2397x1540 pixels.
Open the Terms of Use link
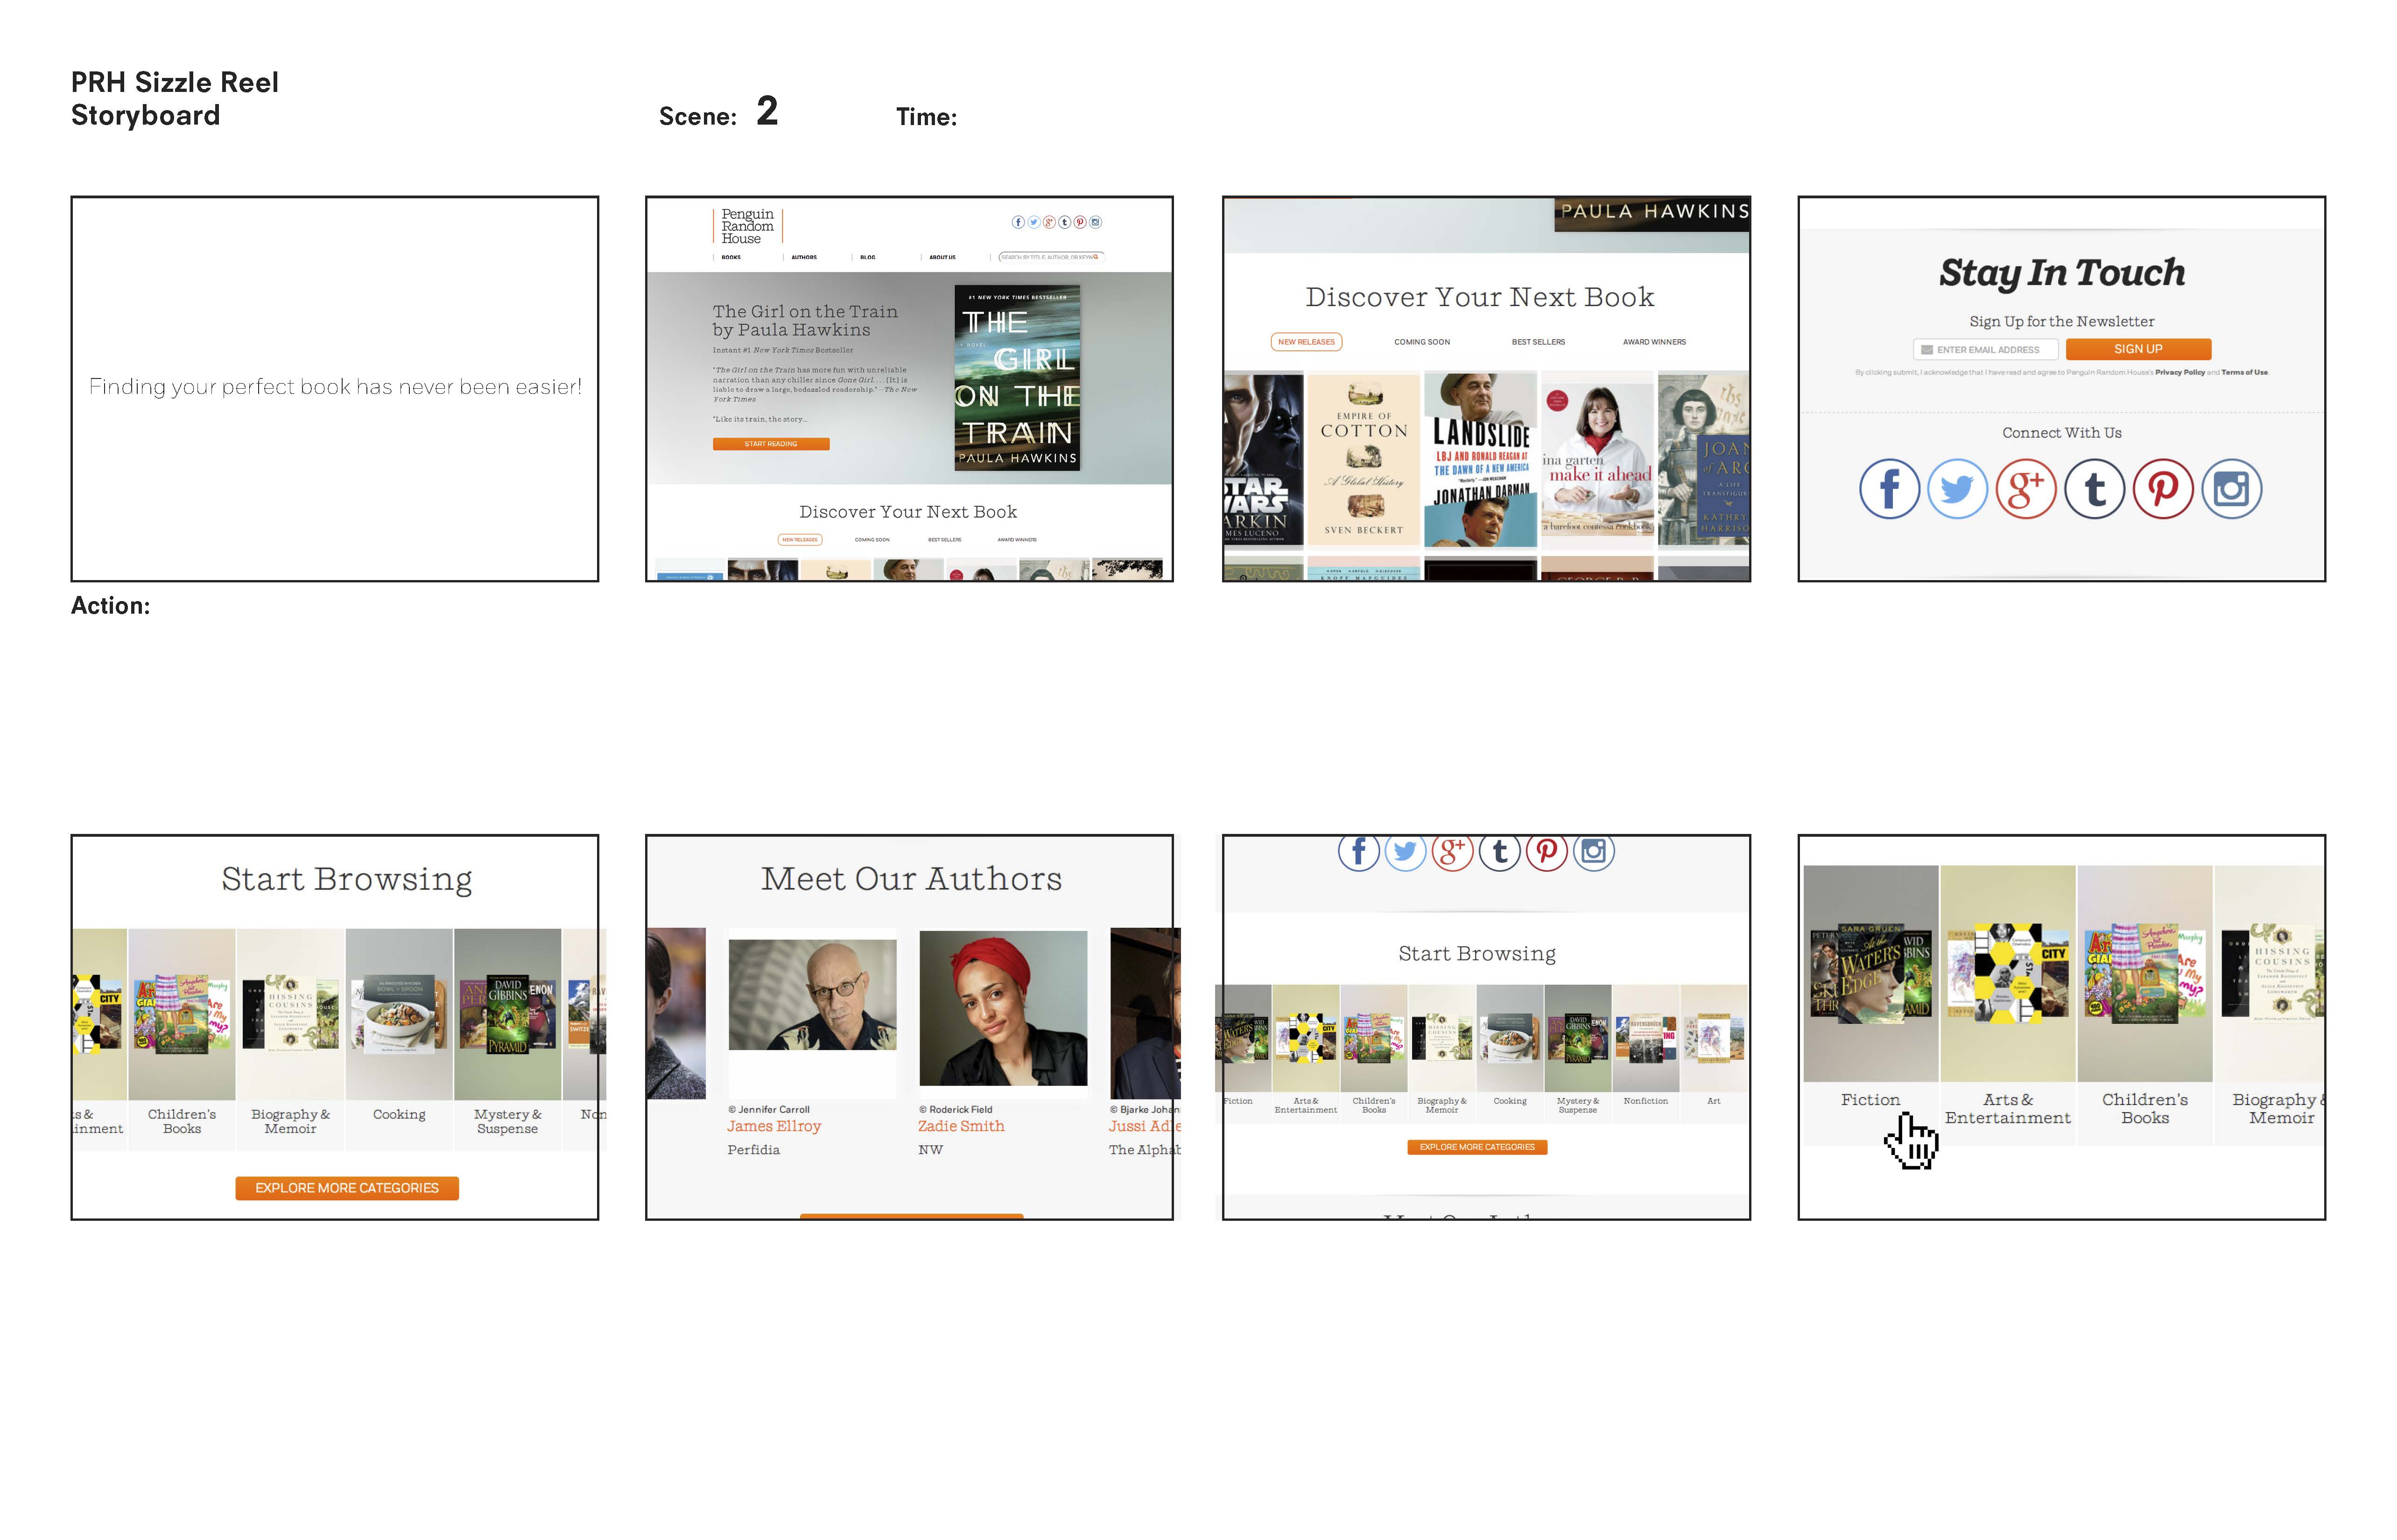pyautogui.click(x=2244, y=372)
